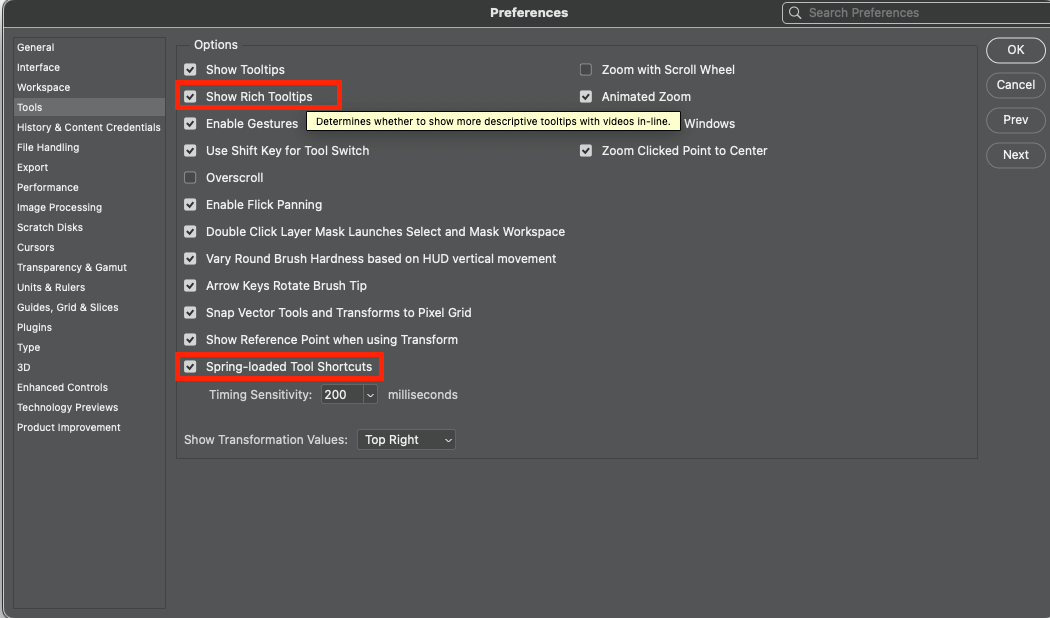1050x618 pixels.
Task: Toggle the Show Tooltips checkbox
Action: click(x=190, y=70)
